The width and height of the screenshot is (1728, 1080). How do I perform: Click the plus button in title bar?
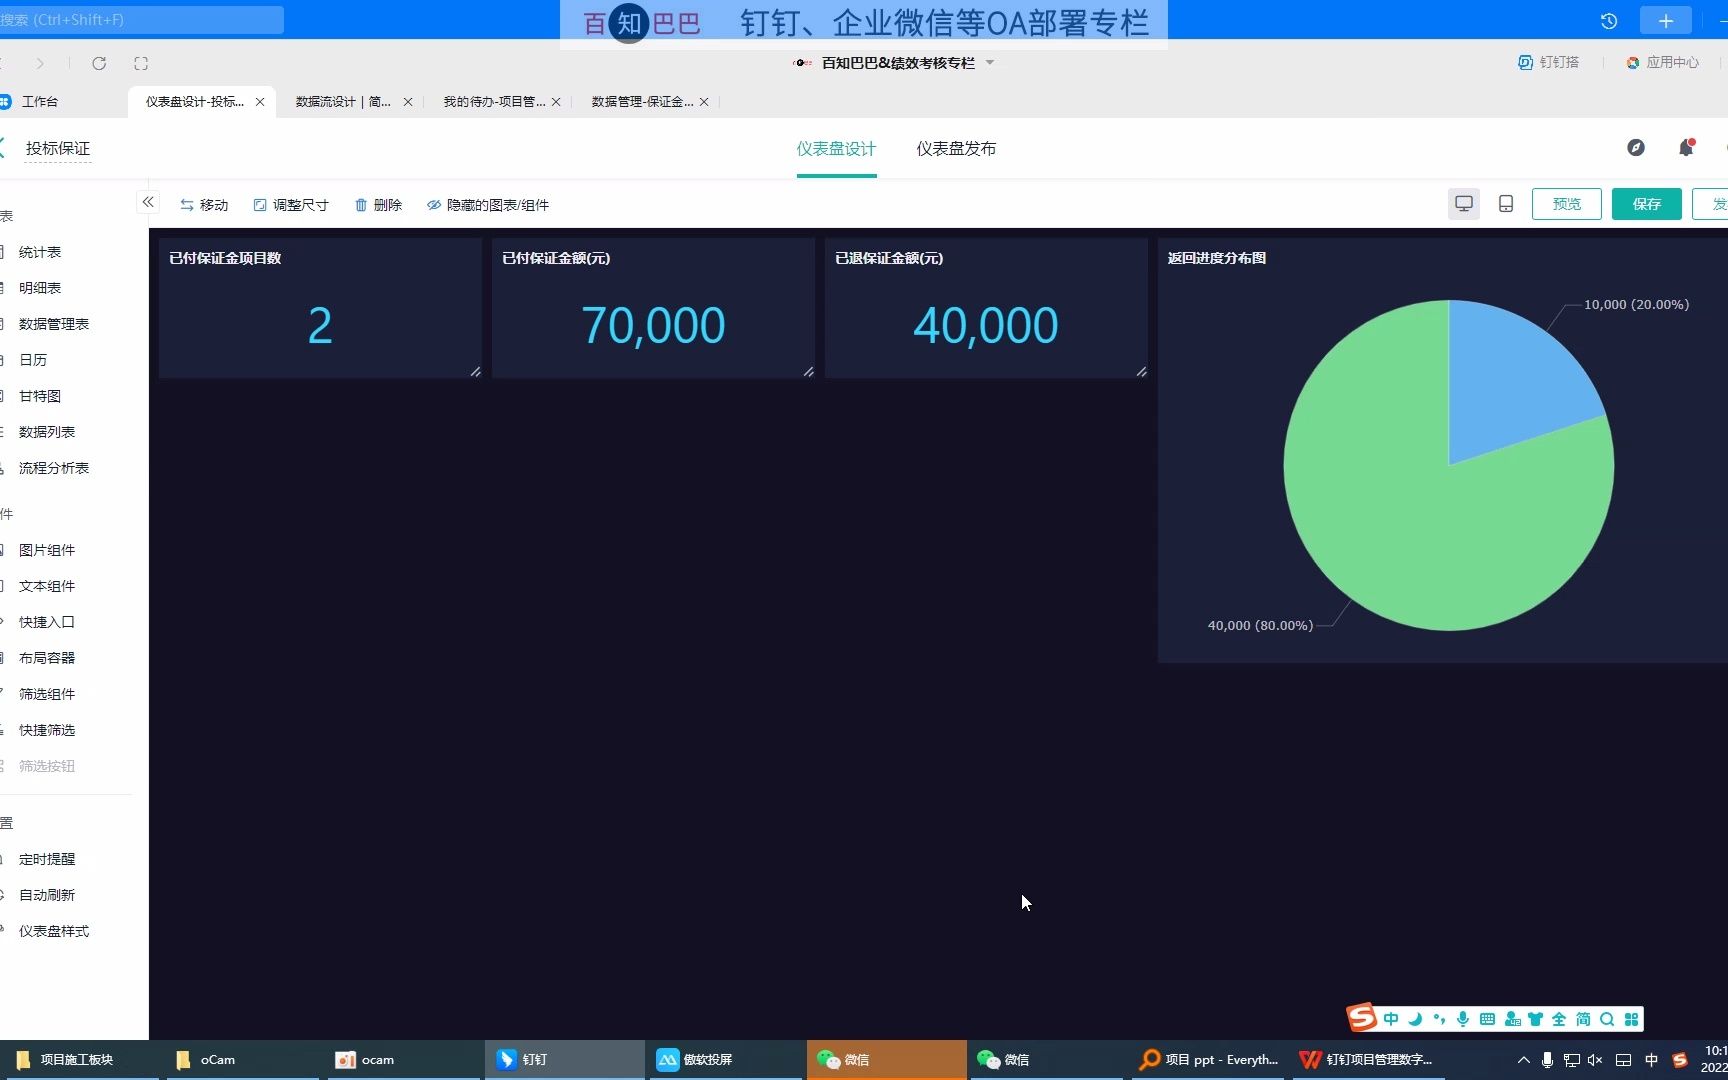point(1665,21)
